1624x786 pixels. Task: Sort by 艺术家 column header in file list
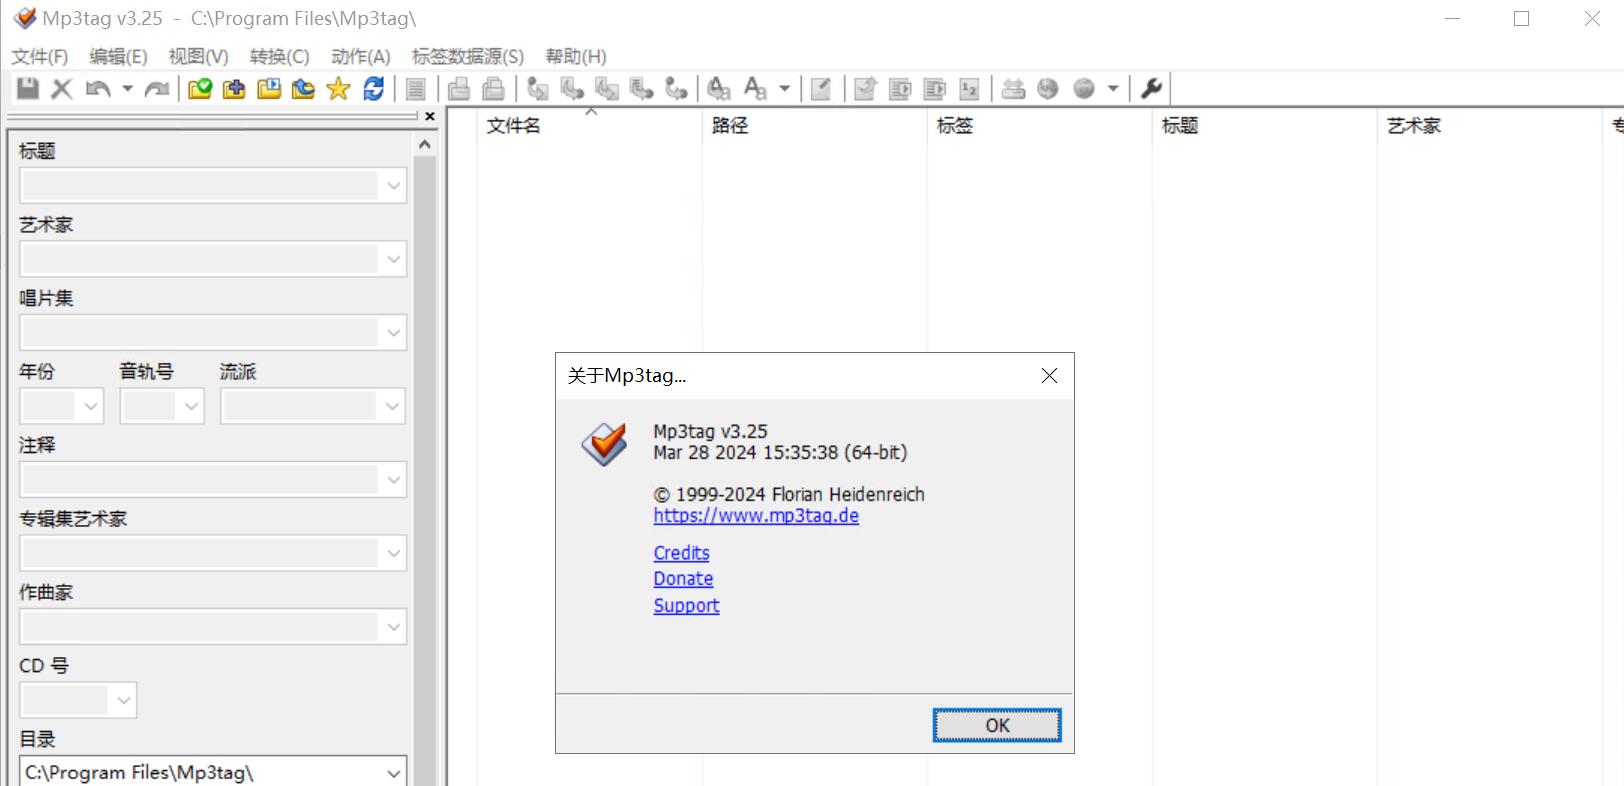(x=1489, y=126)
